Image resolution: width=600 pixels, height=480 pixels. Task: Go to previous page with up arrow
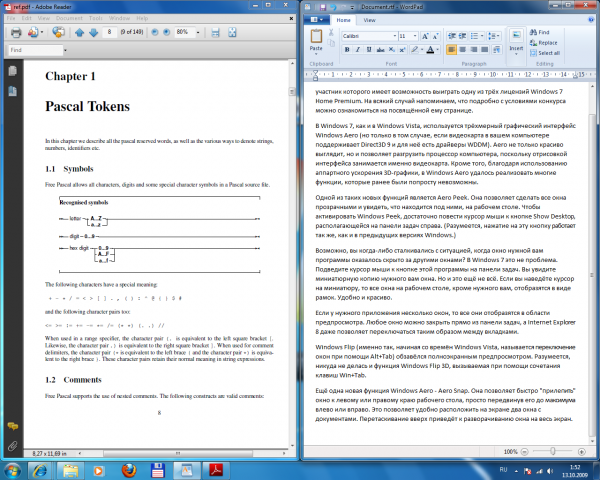(x=80, y=33)
